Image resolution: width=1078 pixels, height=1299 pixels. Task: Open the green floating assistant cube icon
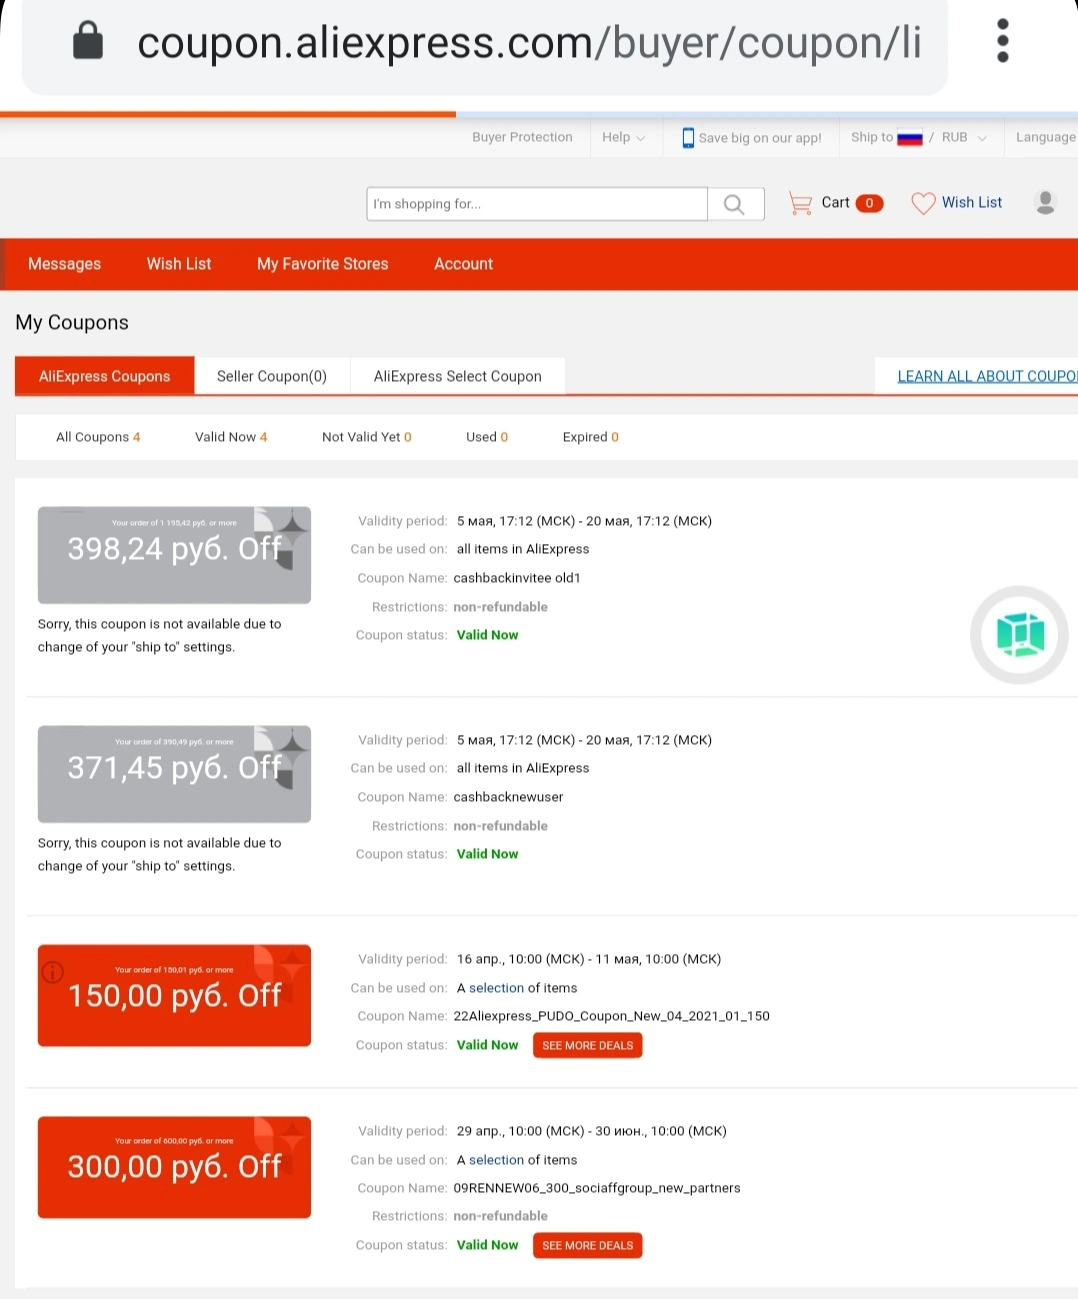[1020, 635]
